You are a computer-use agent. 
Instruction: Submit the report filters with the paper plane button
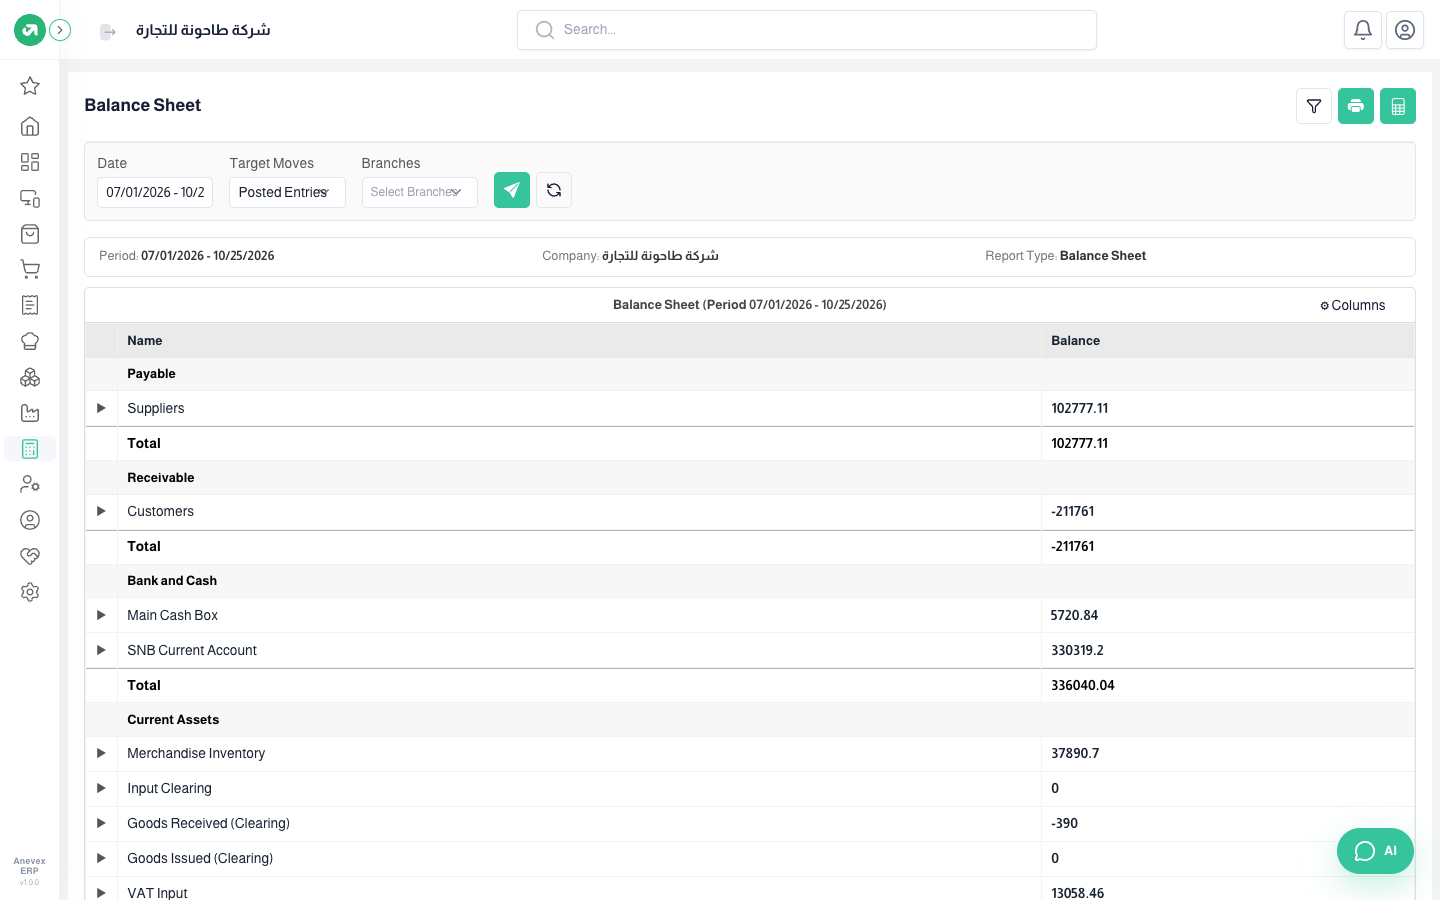[x=512, y=190]
